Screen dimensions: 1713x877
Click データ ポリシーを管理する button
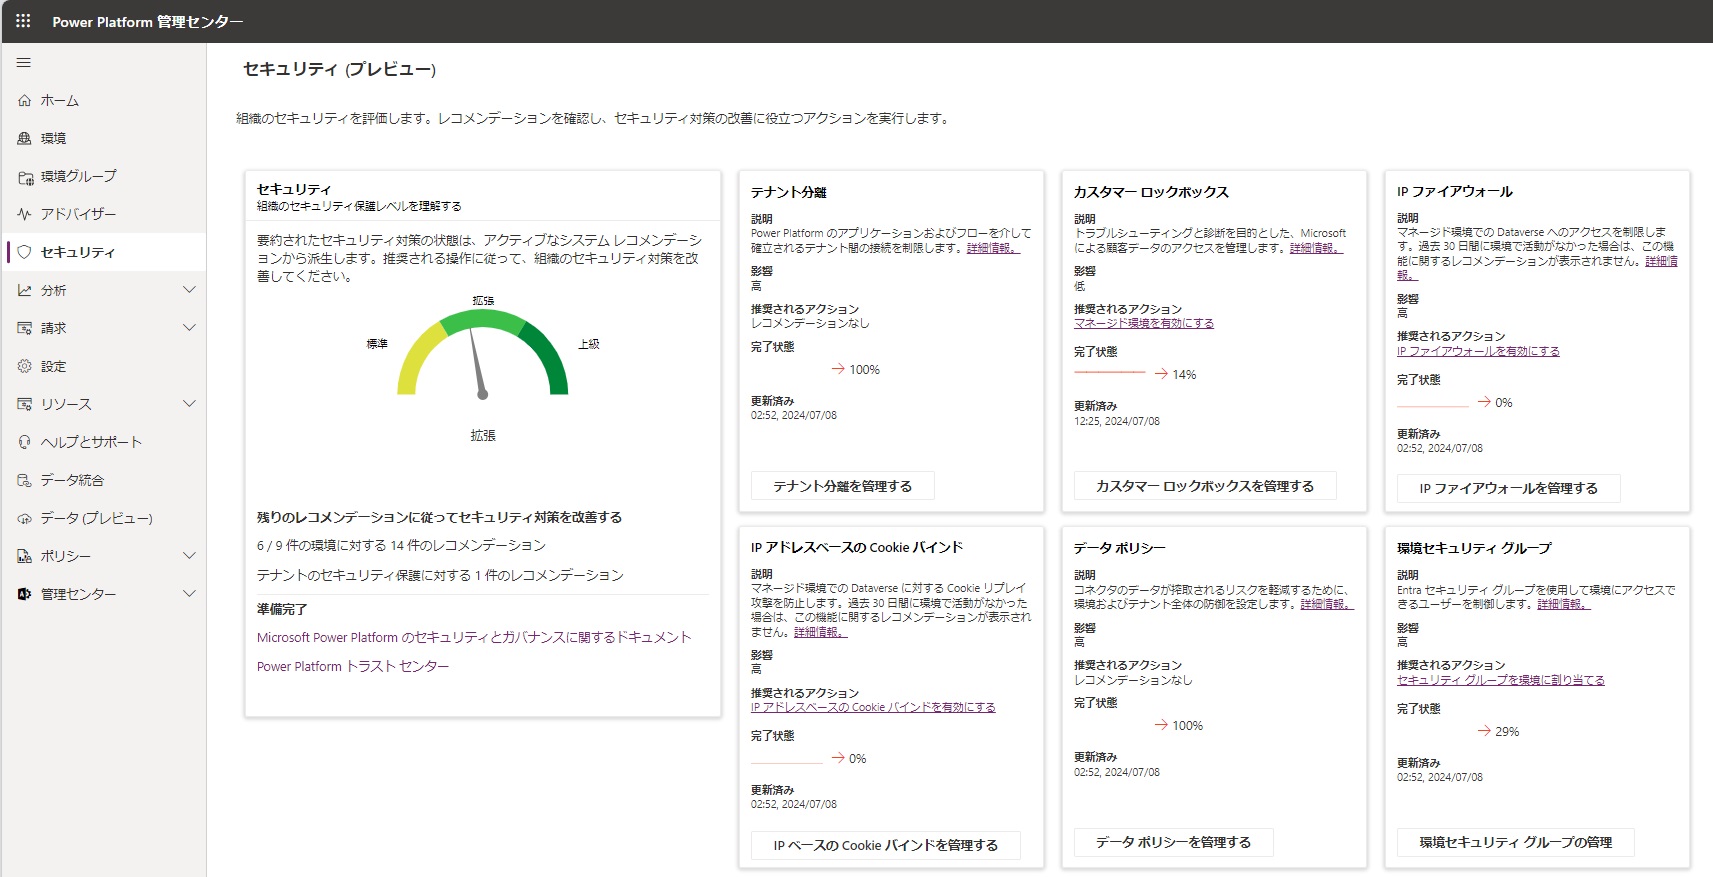coord(1174,842)
